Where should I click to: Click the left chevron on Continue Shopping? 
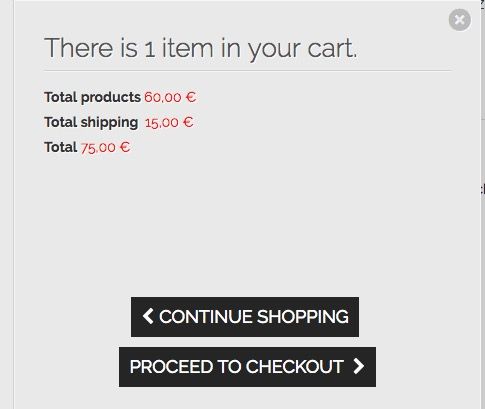148,316
